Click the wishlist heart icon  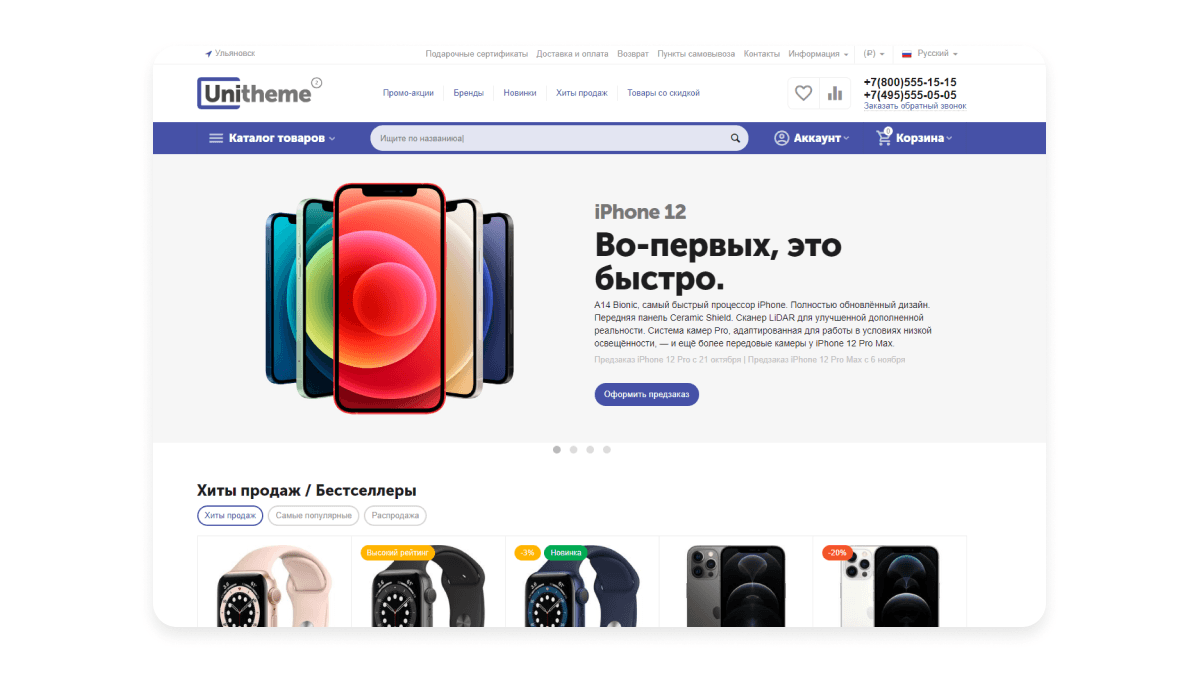[803, 93]
